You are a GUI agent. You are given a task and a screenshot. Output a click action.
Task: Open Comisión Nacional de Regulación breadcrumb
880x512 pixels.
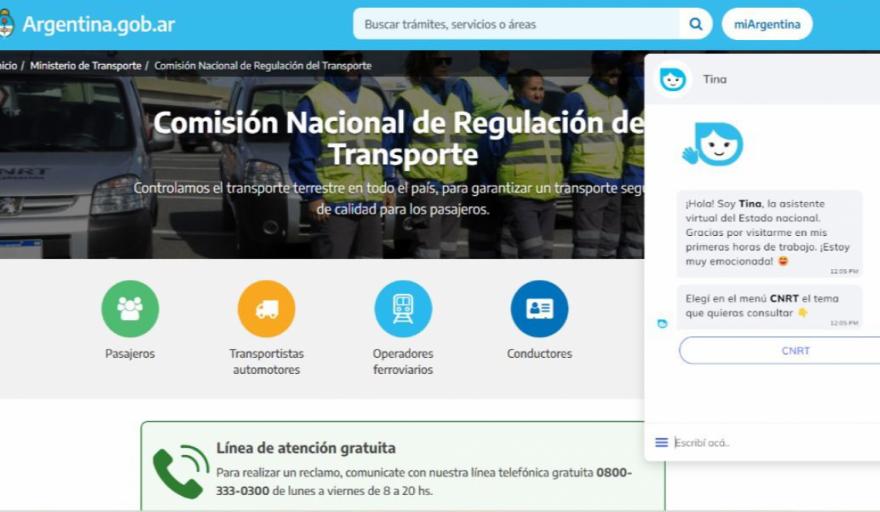[x=263, y=66]
